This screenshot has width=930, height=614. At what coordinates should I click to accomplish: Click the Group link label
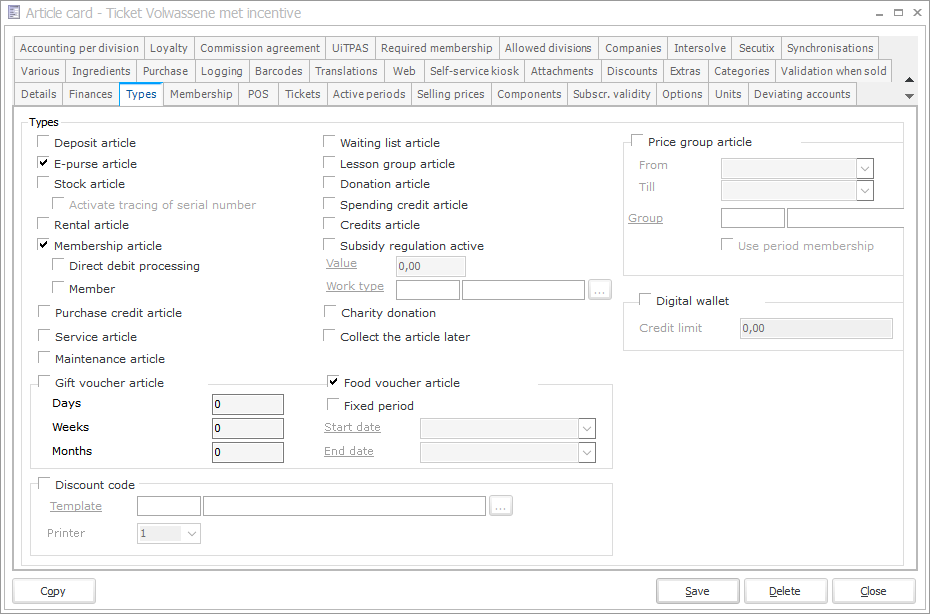point(645,218)
